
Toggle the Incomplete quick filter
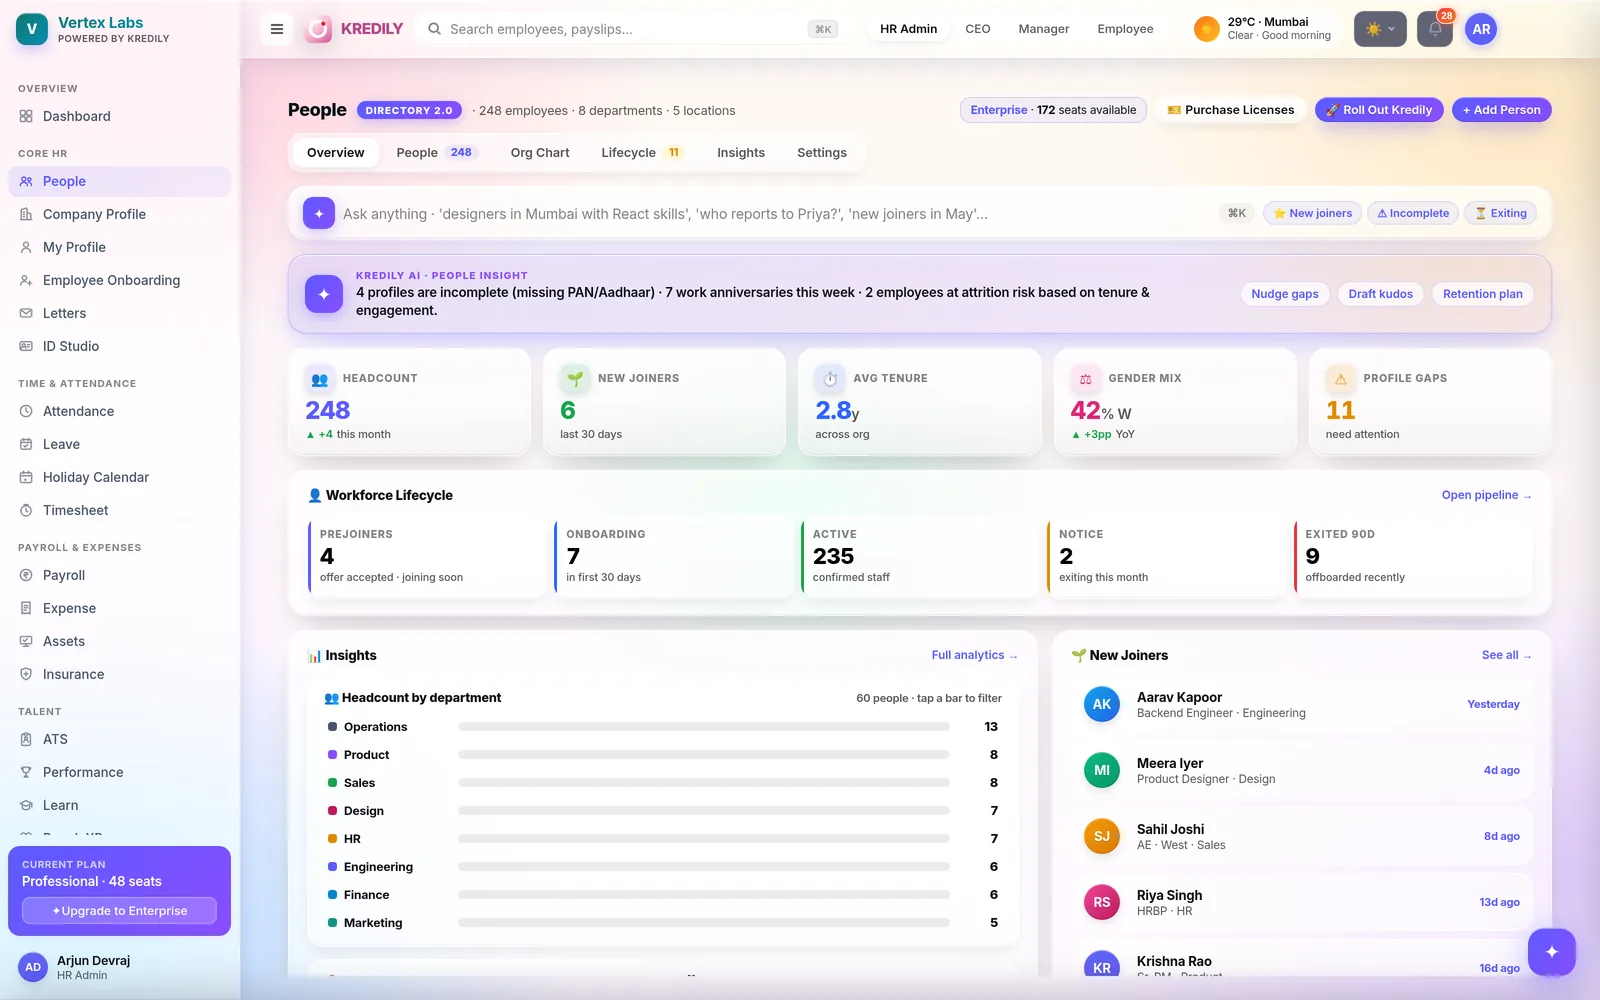(1413, 213)
